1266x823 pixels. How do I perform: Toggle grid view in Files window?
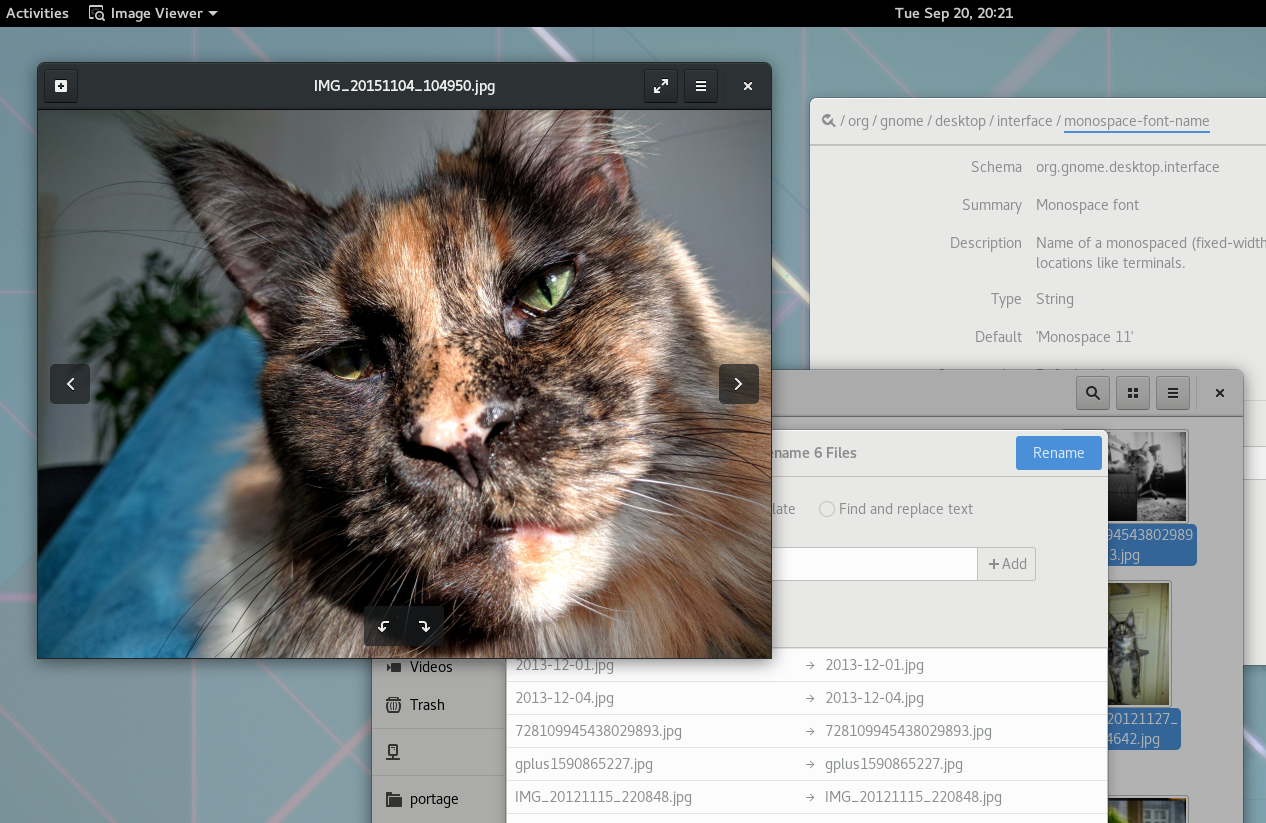(x=1133, y=393)
